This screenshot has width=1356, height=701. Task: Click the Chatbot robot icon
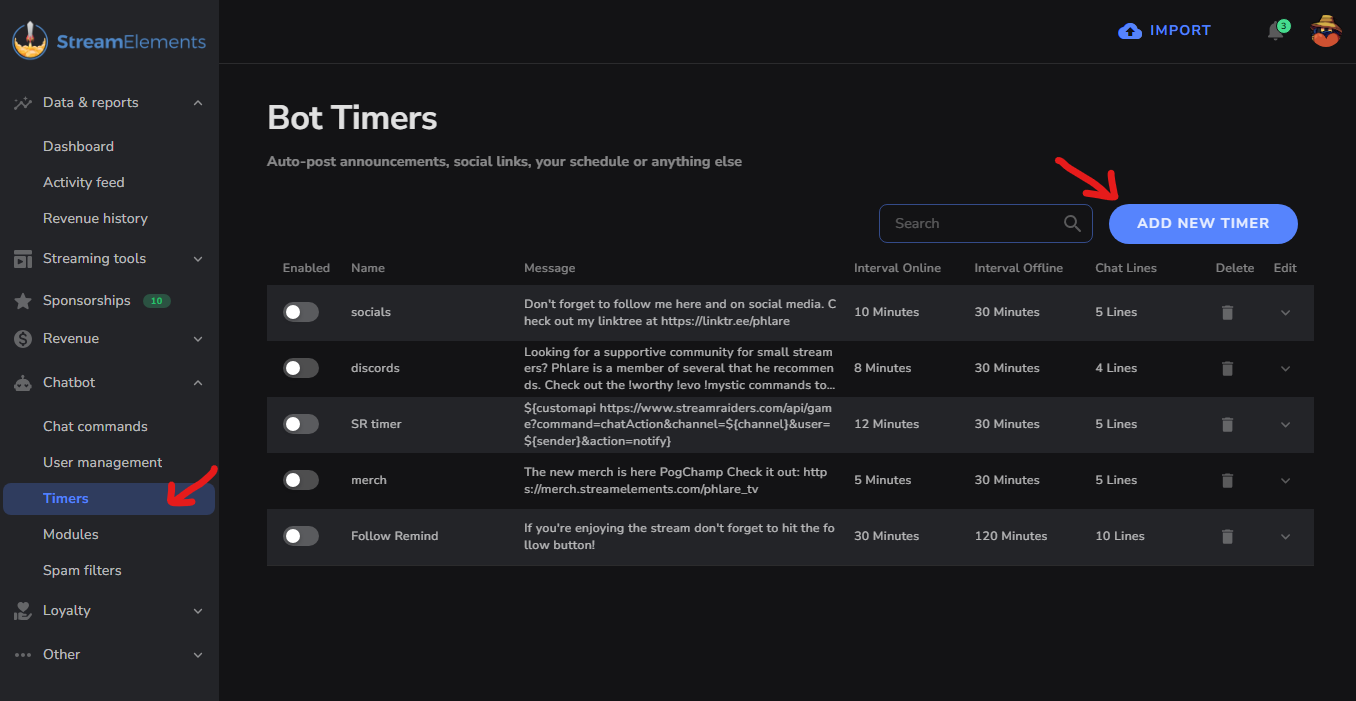(x=22, y=383)
